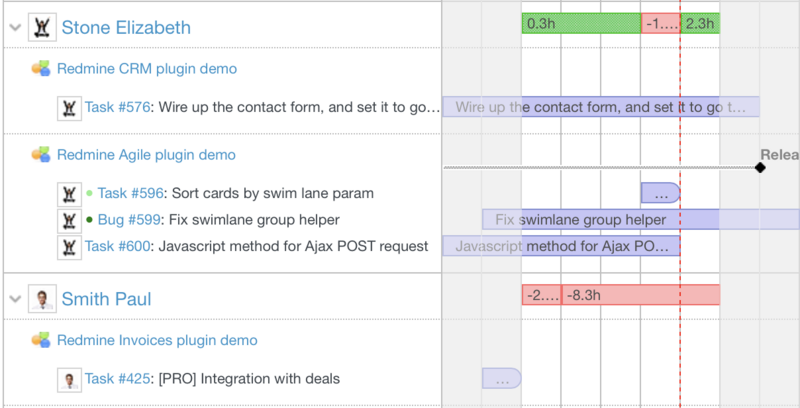Open the Smith Paul user link

(108, 298)
